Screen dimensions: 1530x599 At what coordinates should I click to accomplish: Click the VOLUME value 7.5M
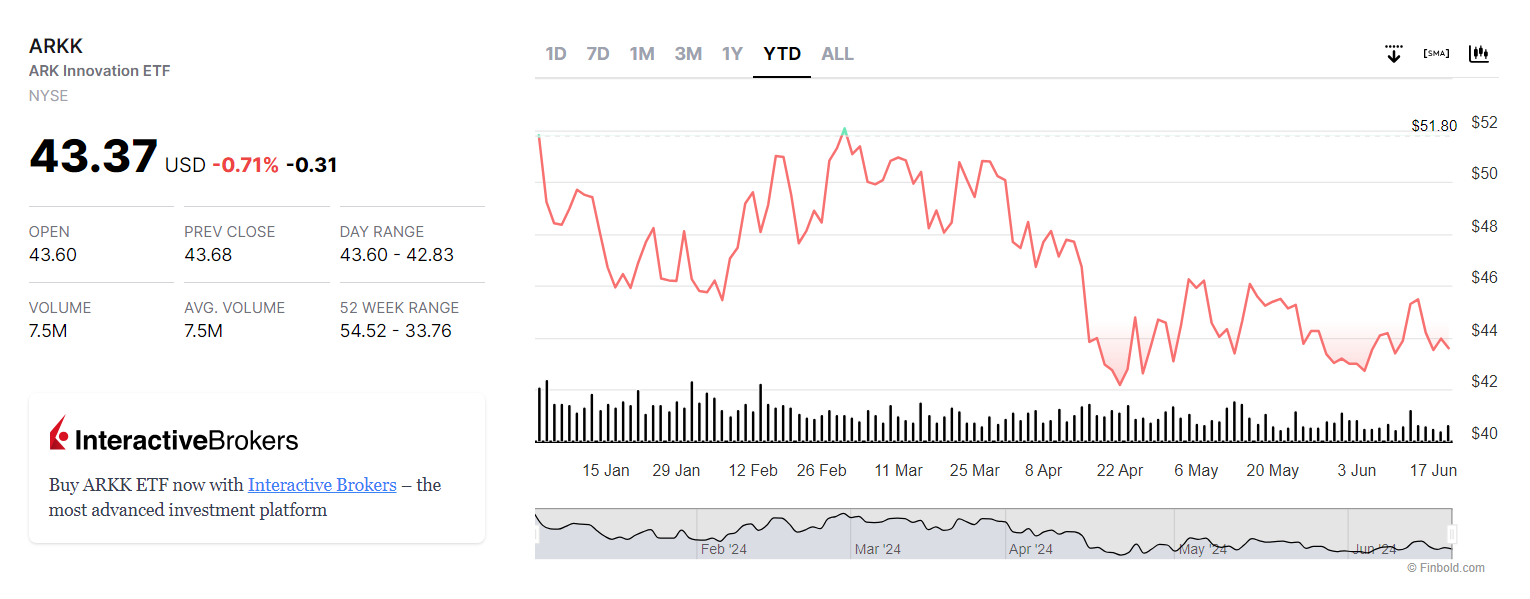[x=48, y=331]
